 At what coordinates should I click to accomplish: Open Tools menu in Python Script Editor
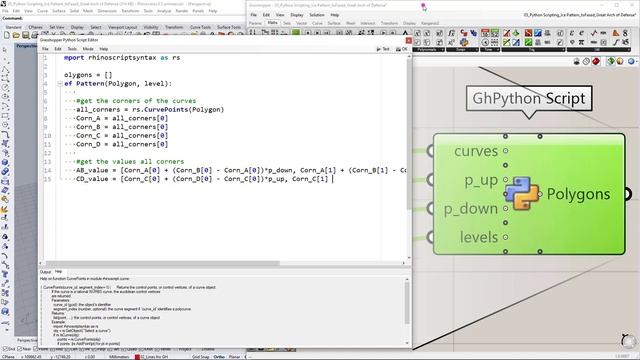click(x=72, y=49)
